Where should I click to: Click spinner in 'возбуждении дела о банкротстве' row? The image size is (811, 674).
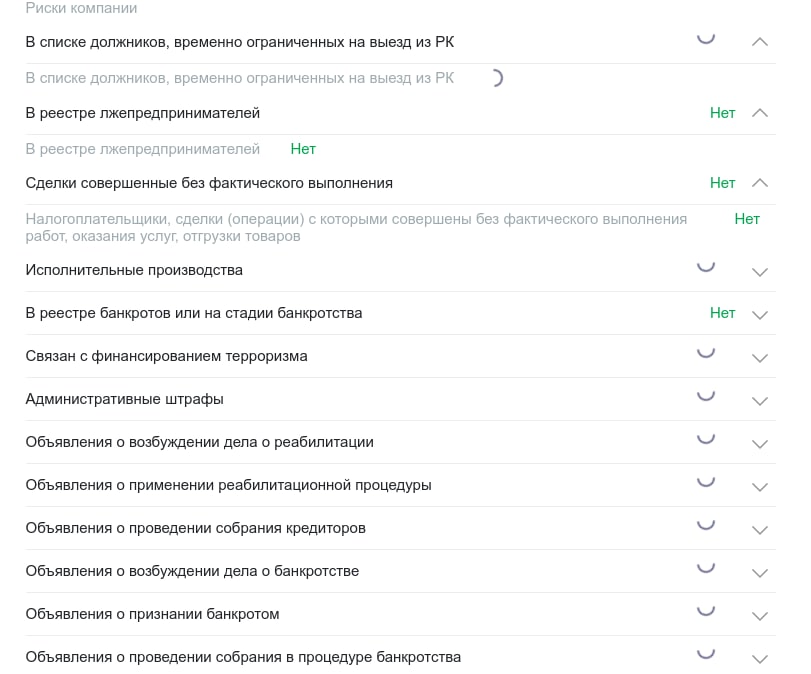pos(706,567)
